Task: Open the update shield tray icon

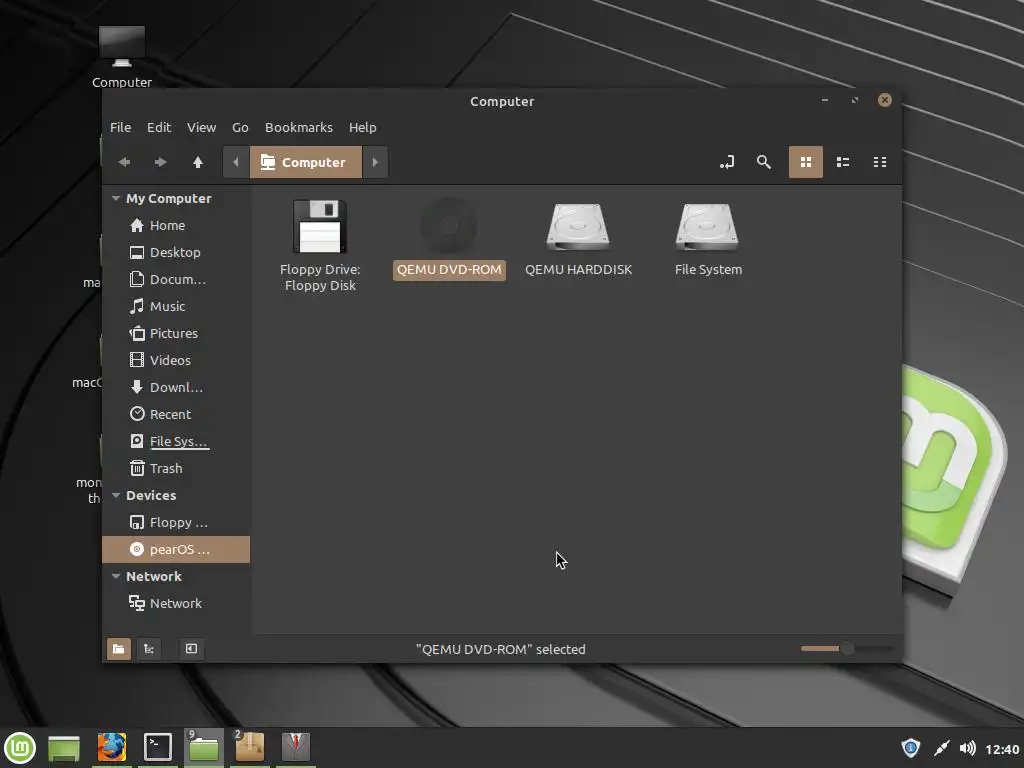Action: pyautogui.click(x=910, y=748)
